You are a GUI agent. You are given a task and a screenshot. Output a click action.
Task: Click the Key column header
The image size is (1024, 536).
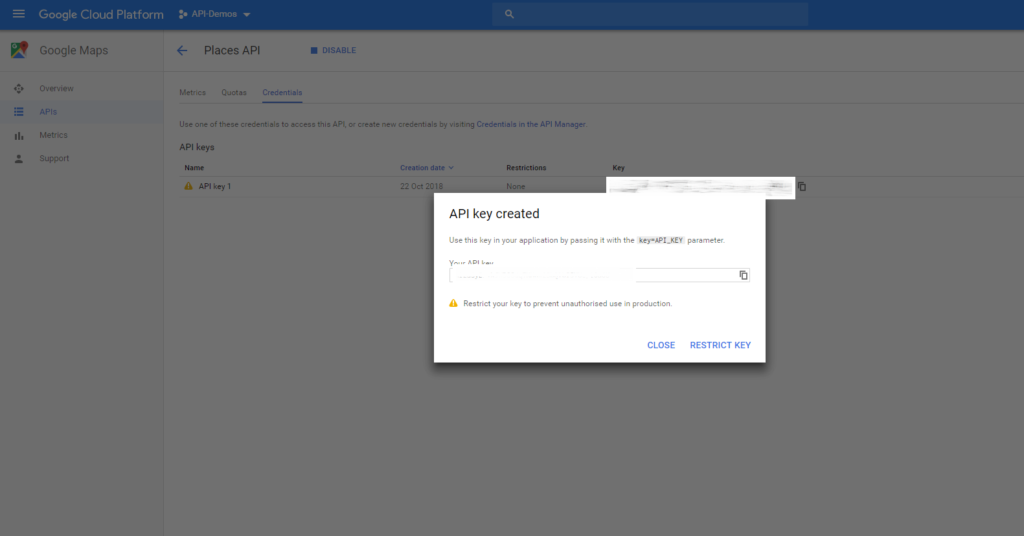tap(618, 168)
